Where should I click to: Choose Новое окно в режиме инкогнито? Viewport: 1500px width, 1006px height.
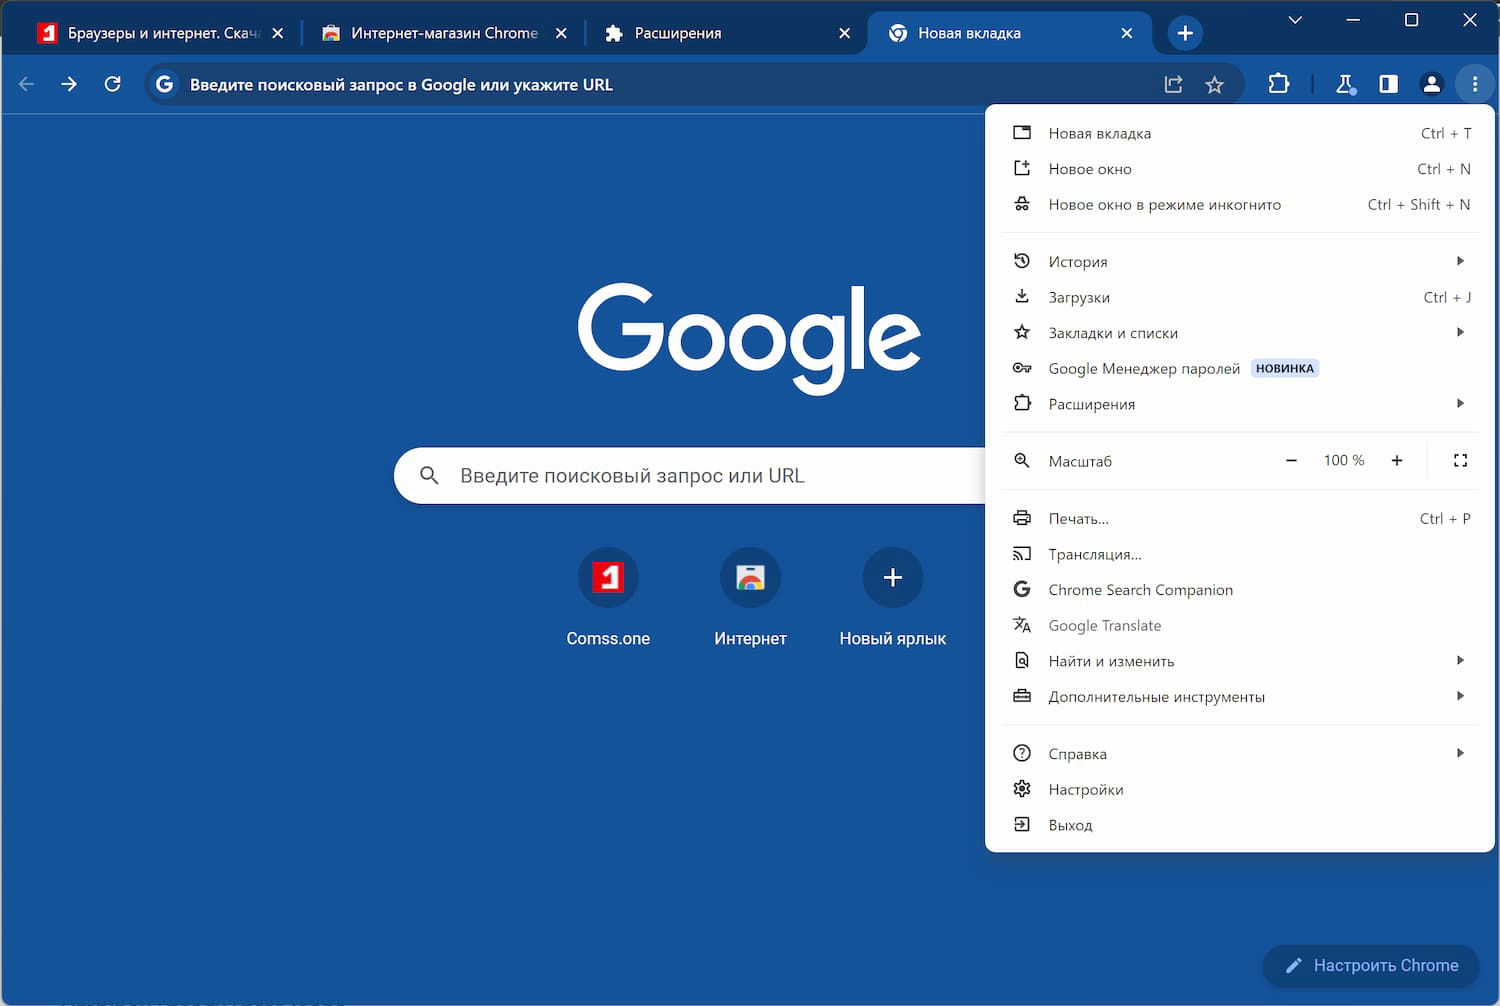pos(1164,205)
